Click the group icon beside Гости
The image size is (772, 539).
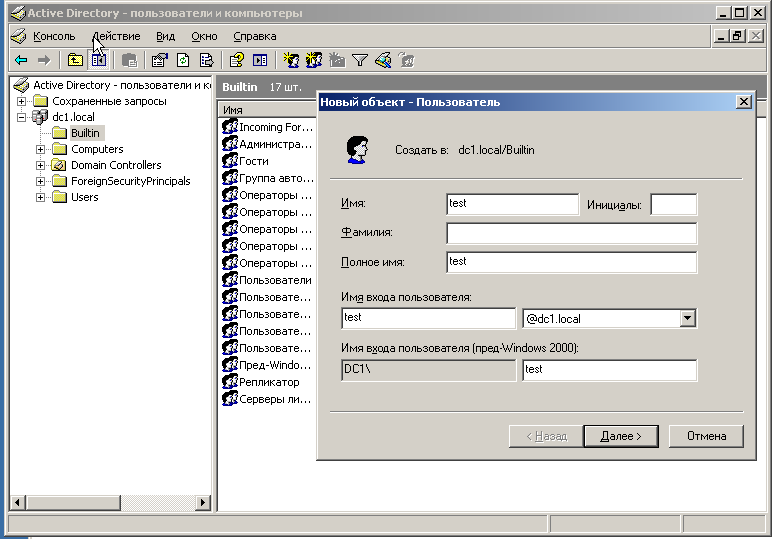230,160
